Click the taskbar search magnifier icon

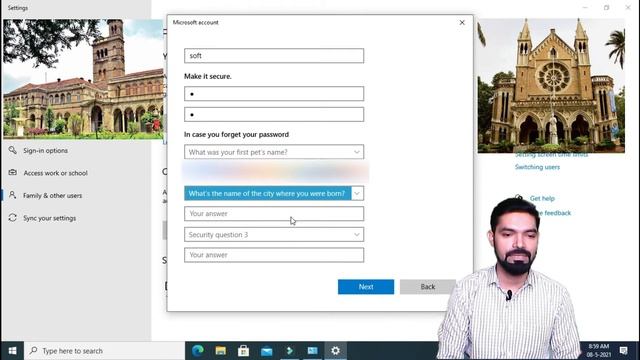point(34,351)
